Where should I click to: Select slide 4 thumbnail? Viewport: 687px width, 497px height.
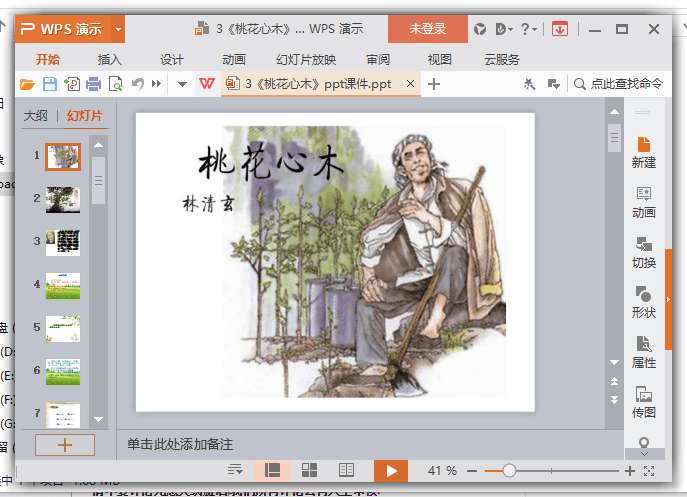point(63,286)
